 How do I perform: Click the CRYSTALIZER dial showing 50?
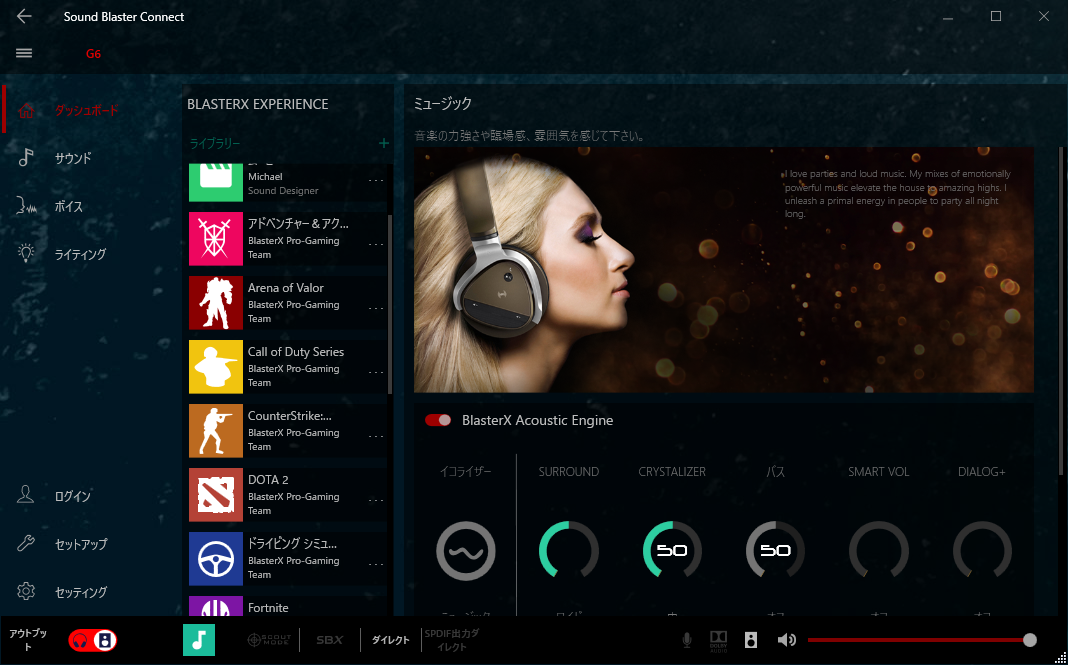tap(672, 551)
